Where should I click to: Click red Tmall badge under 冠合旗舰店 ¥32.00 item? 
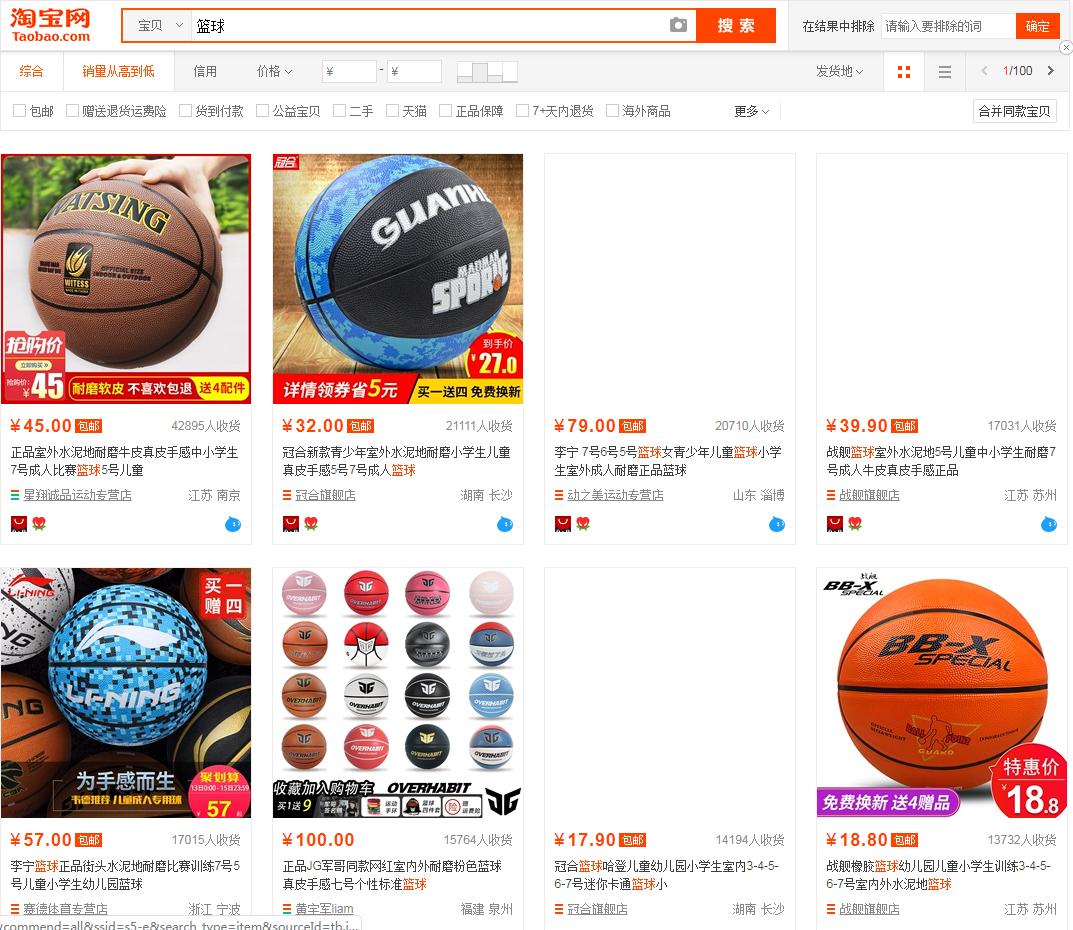click(x=291, y=524)
